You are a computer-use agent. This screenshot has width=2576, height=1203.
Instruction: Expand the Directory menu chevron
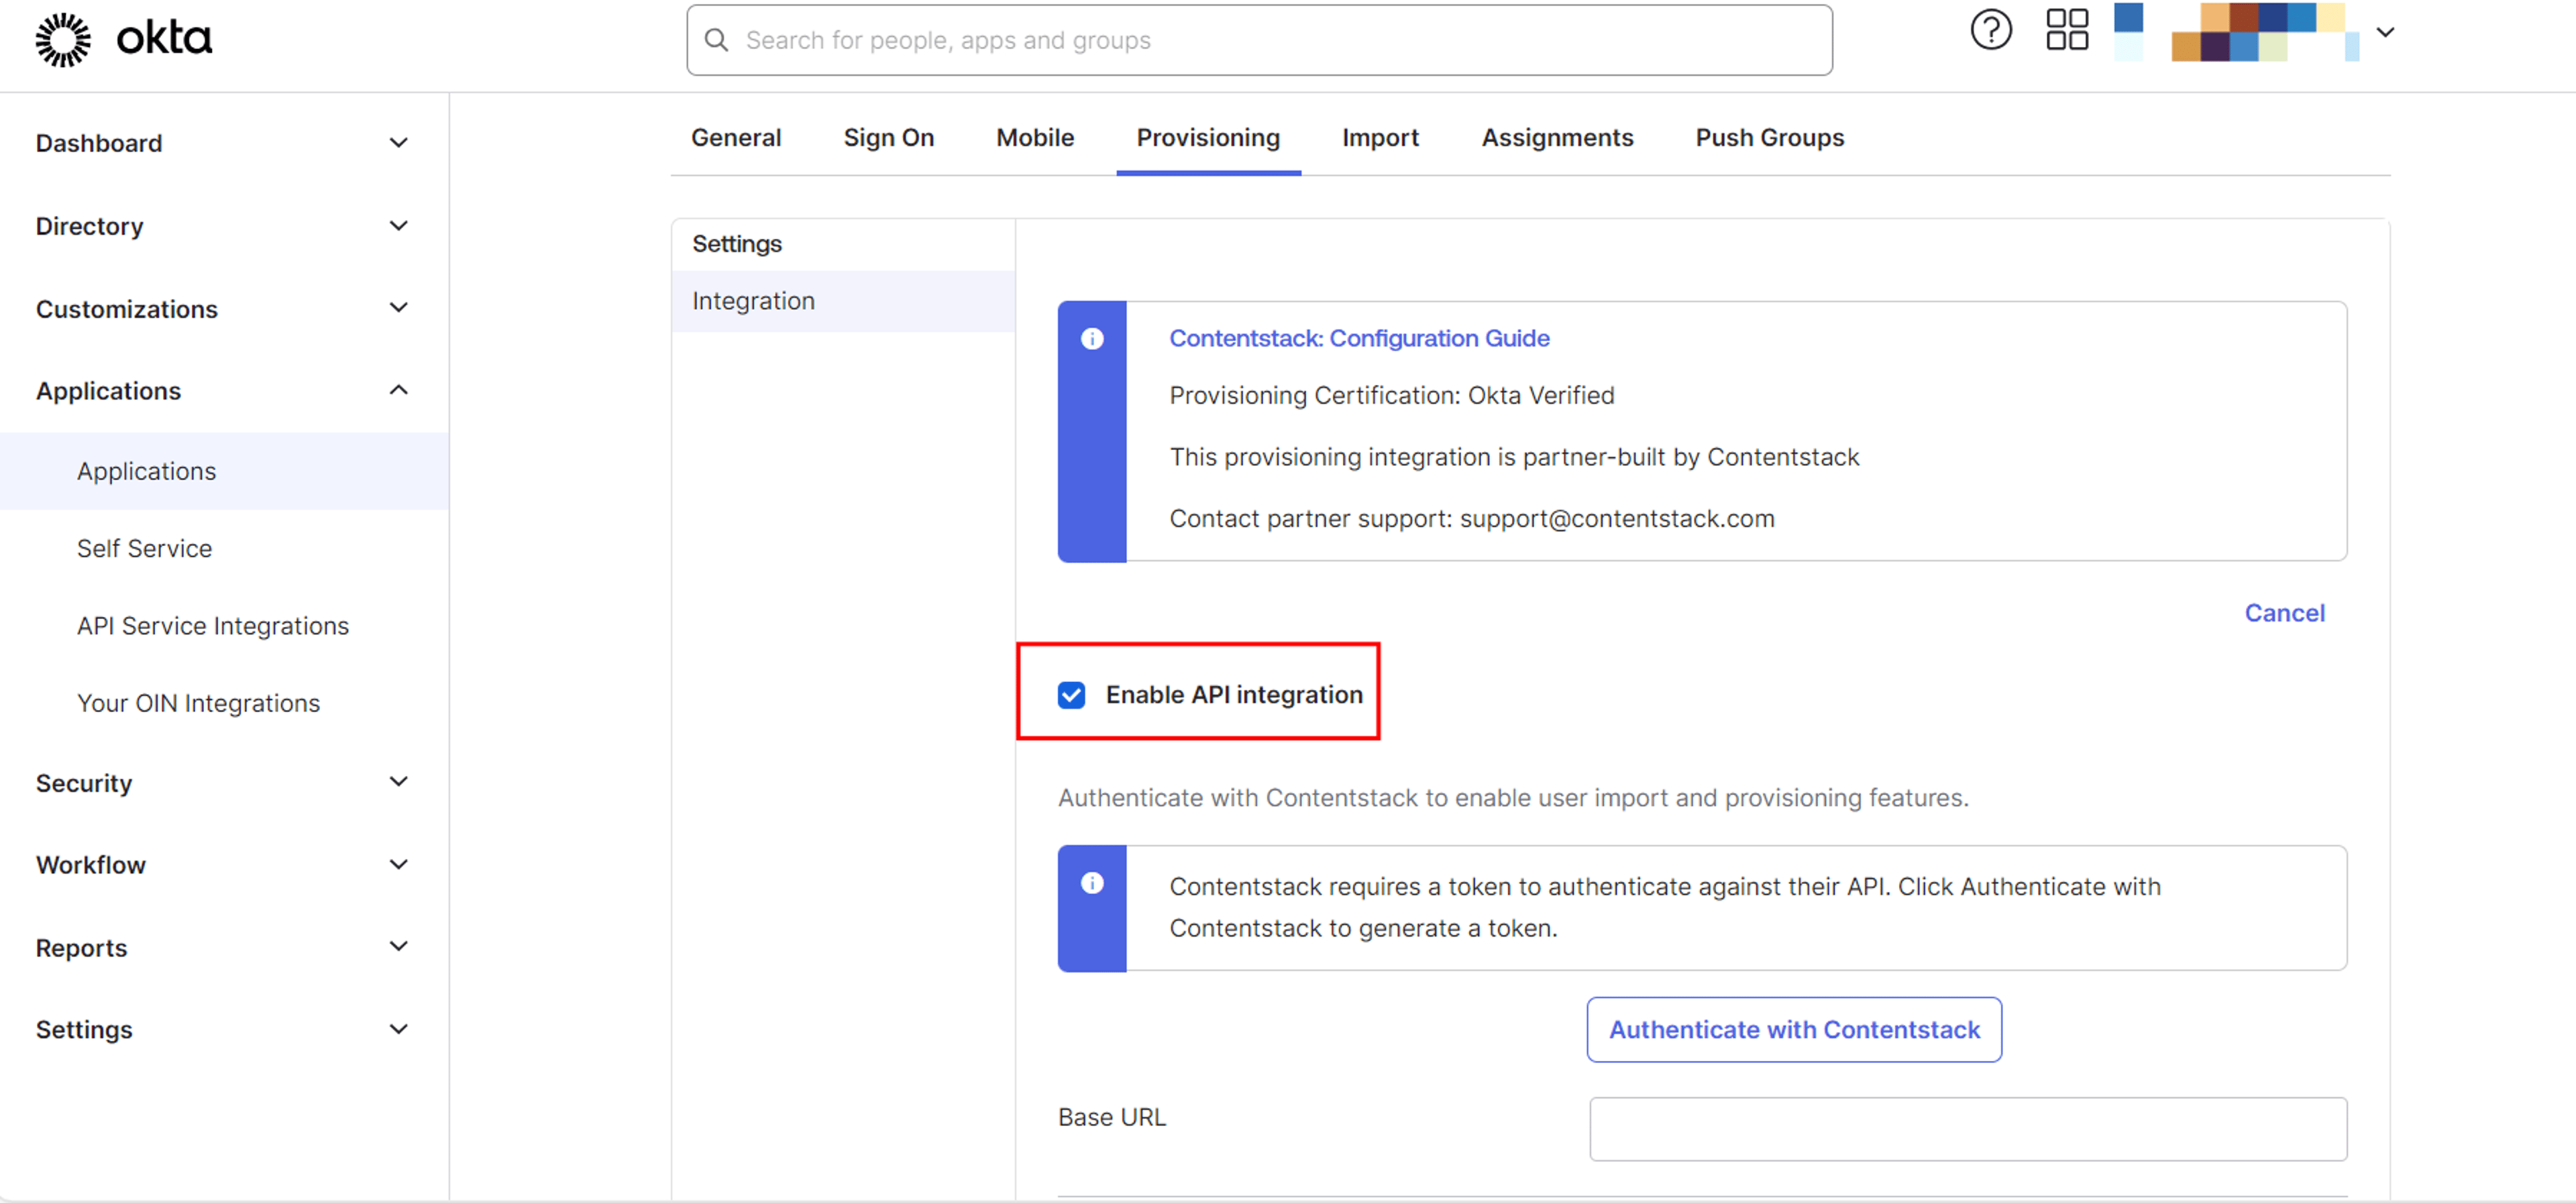click(x=398, y=226)
